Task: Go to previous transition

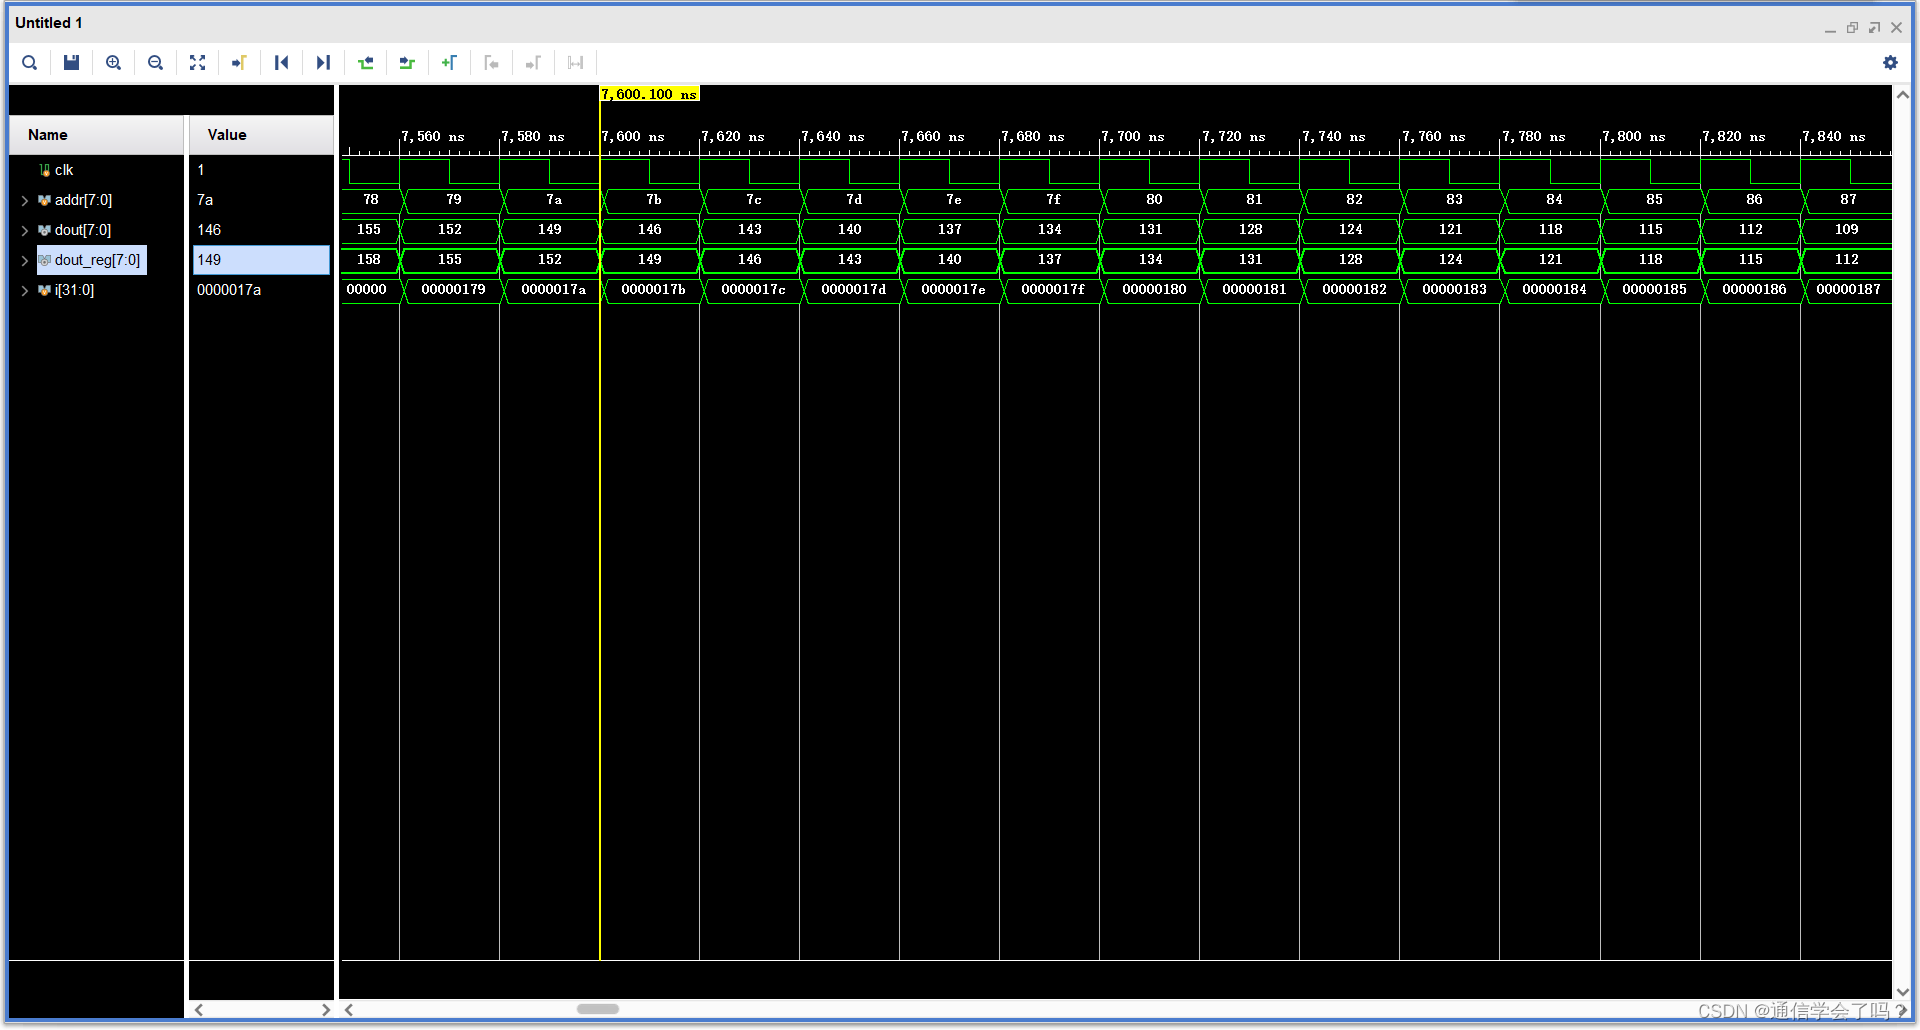Action: coord(365,63)
